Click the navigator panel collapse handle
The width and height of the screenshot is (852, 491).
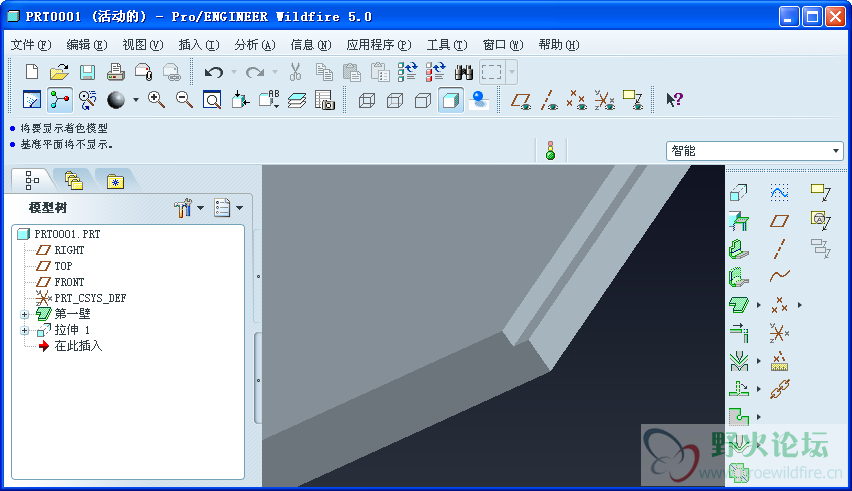point(258,378)
